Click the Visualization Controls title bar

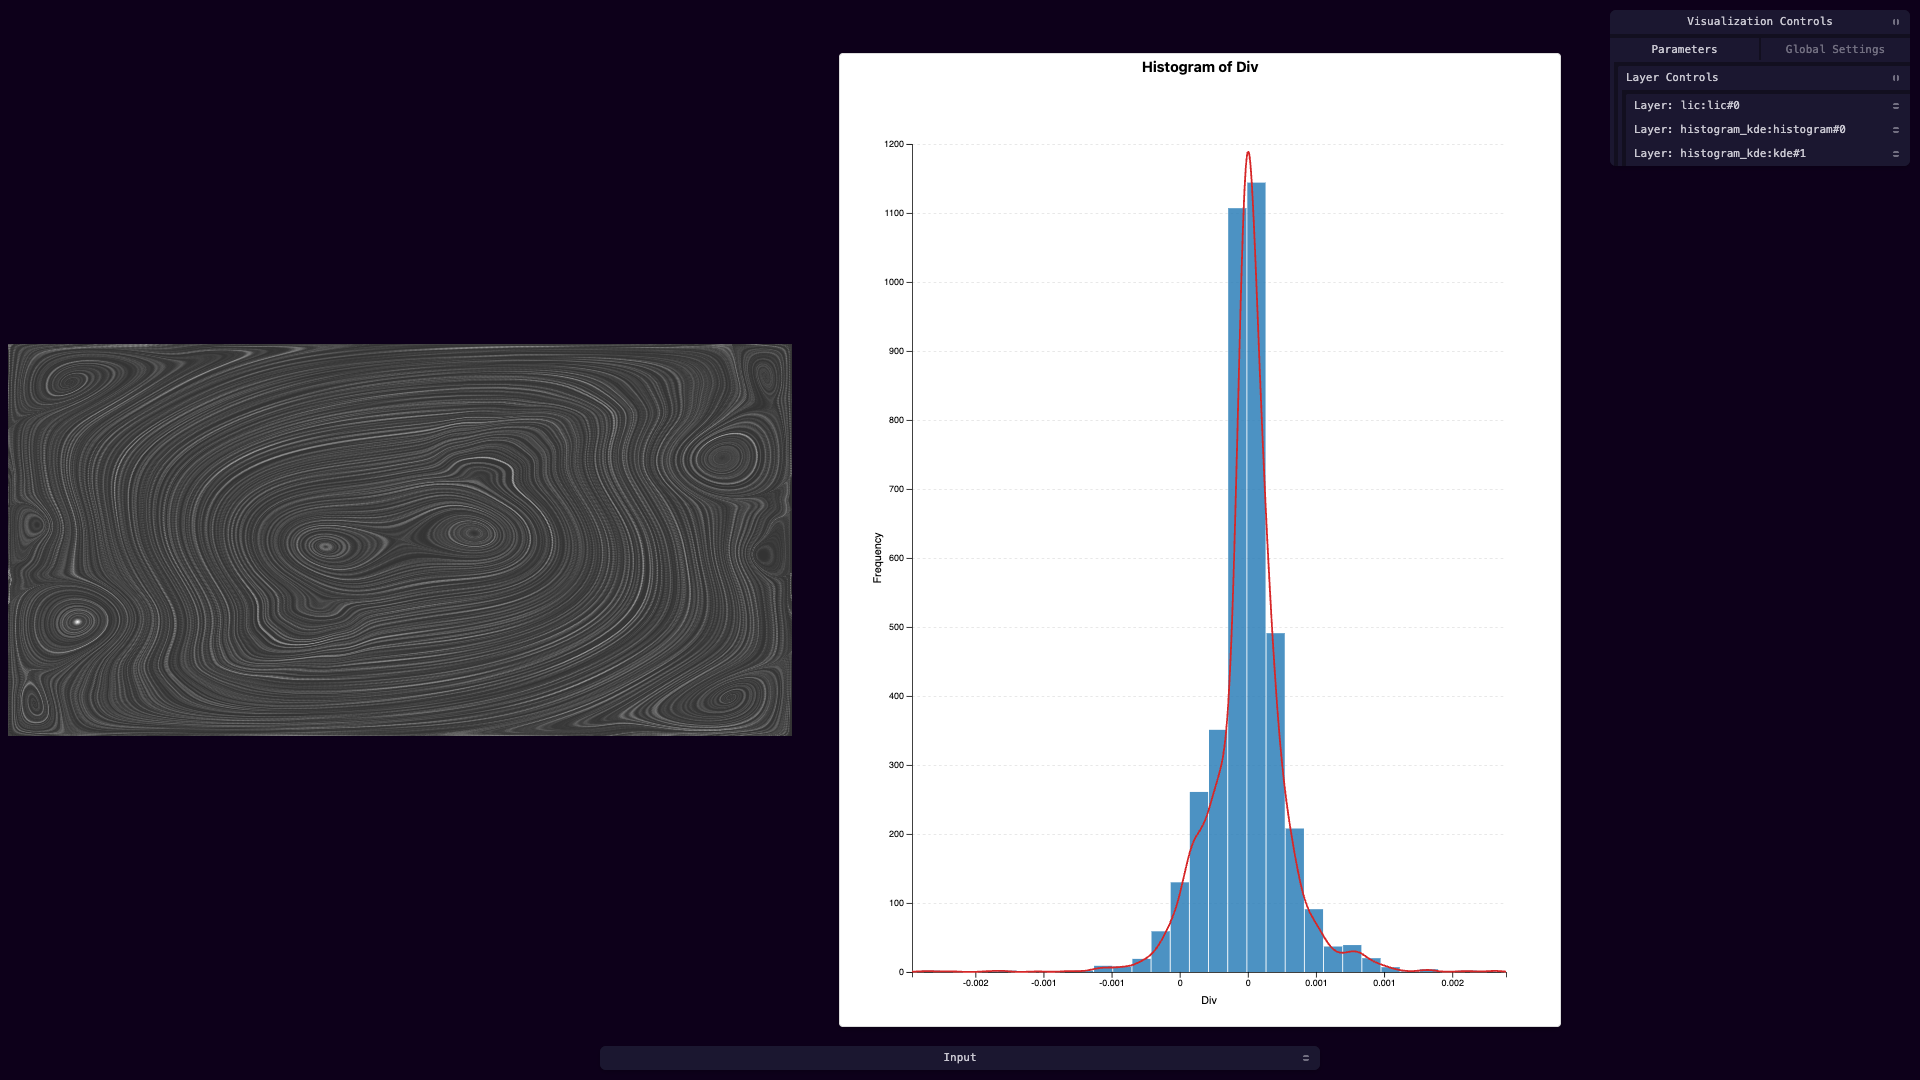[x=1759, y=22]
